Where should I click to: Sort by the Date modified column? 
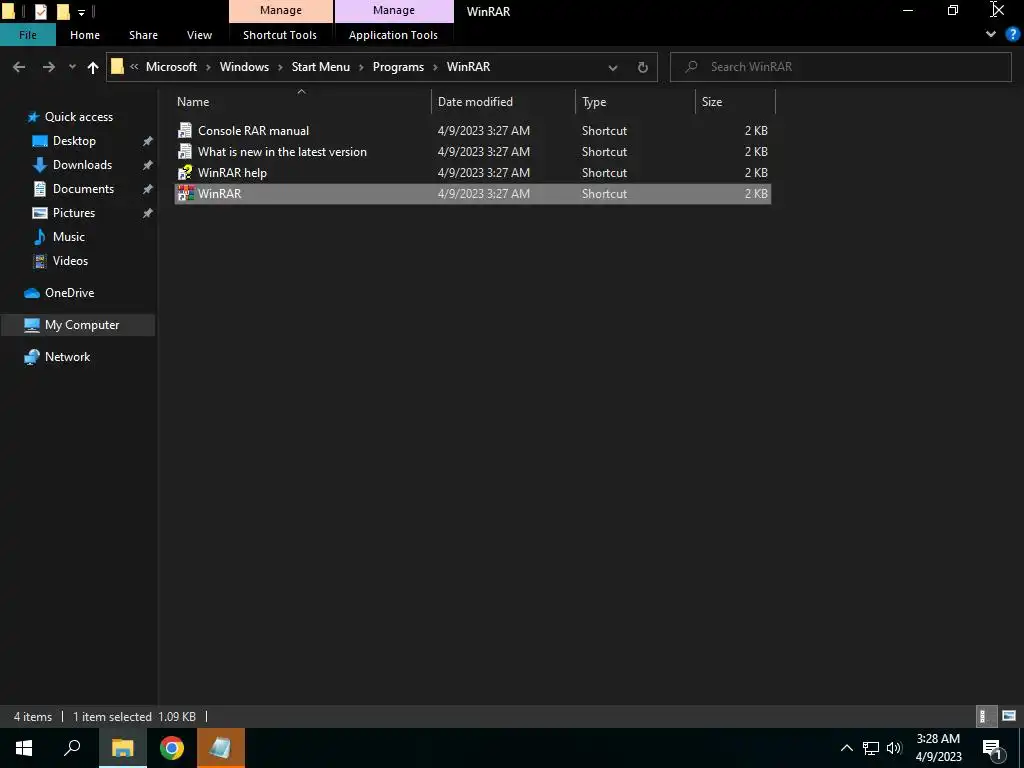coord(475,102)
